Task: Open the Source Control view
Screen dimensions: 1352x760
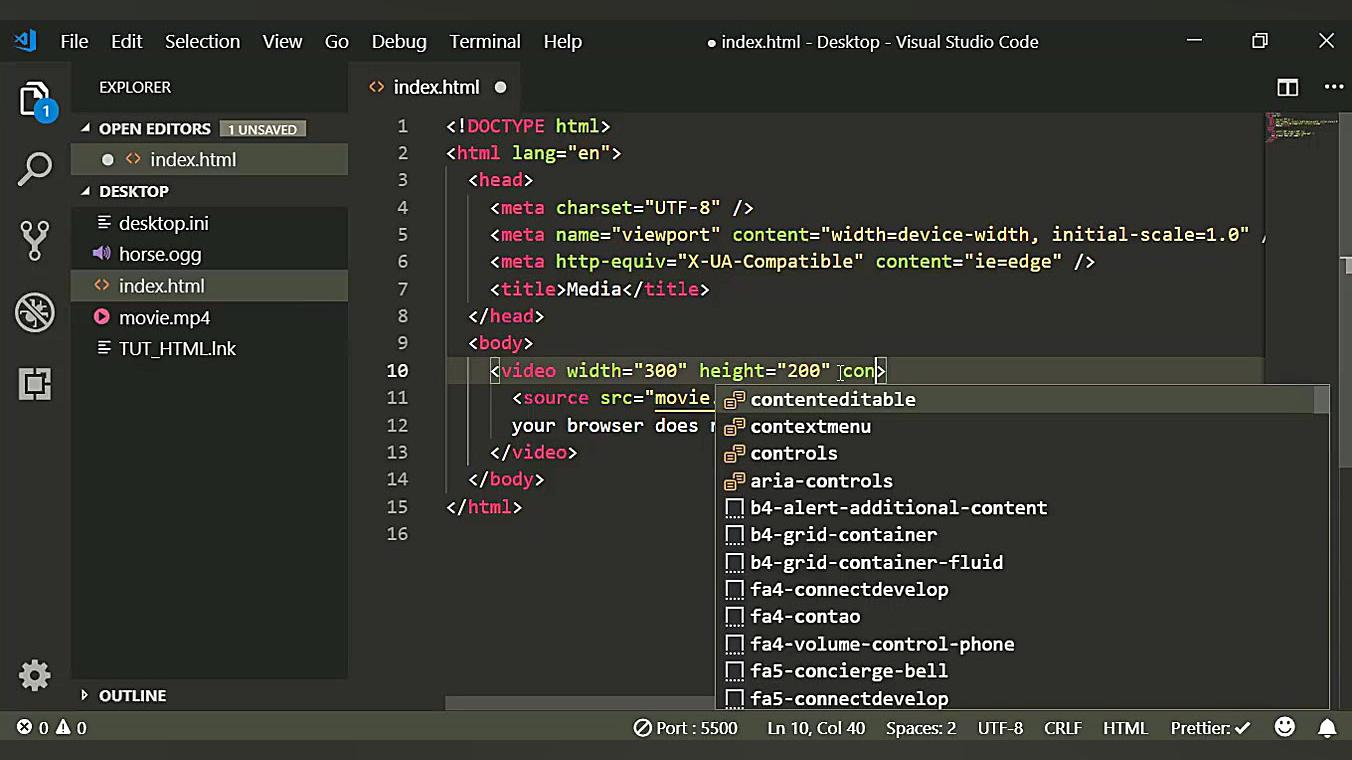Action: [x=35, y=240]
